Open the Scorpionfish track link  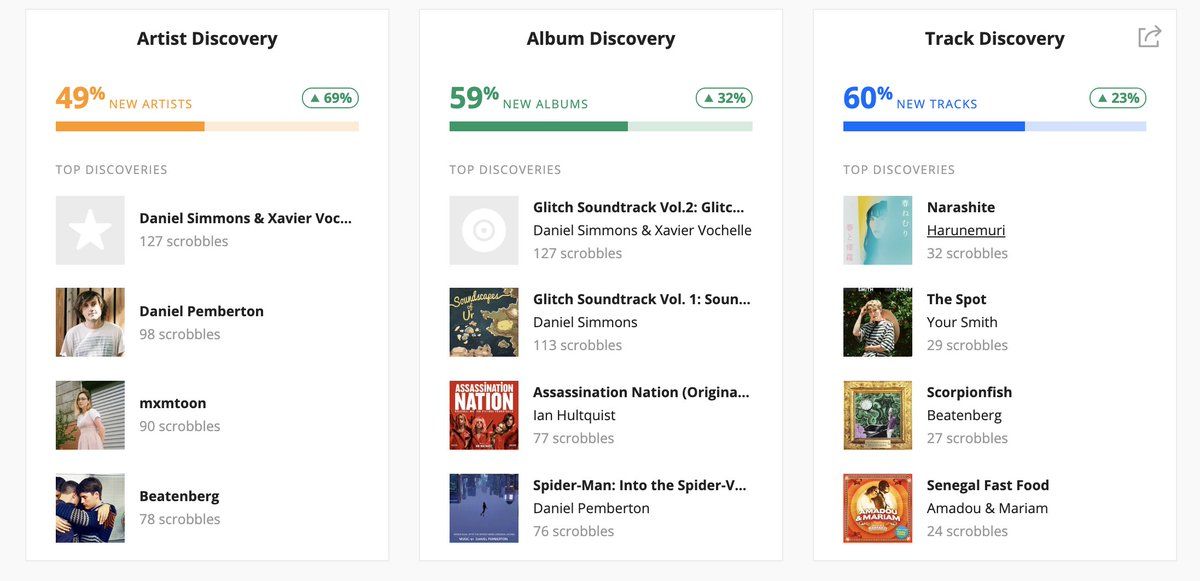click(969, 392)
